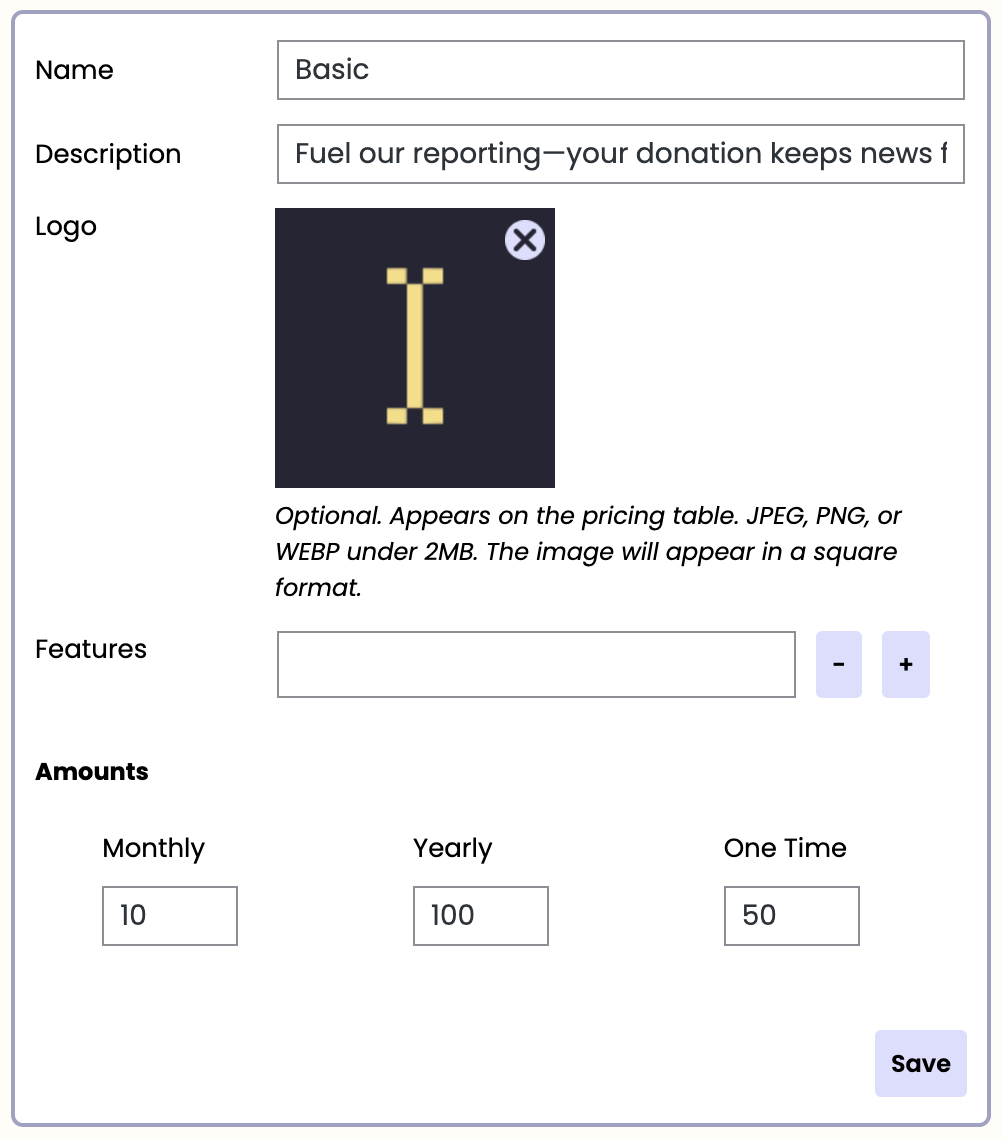Viewport: 1002px width, 1140px height.
Task: Click the logo help text starting with Optional
Action: pyautogui.click(x=588, y=552)
